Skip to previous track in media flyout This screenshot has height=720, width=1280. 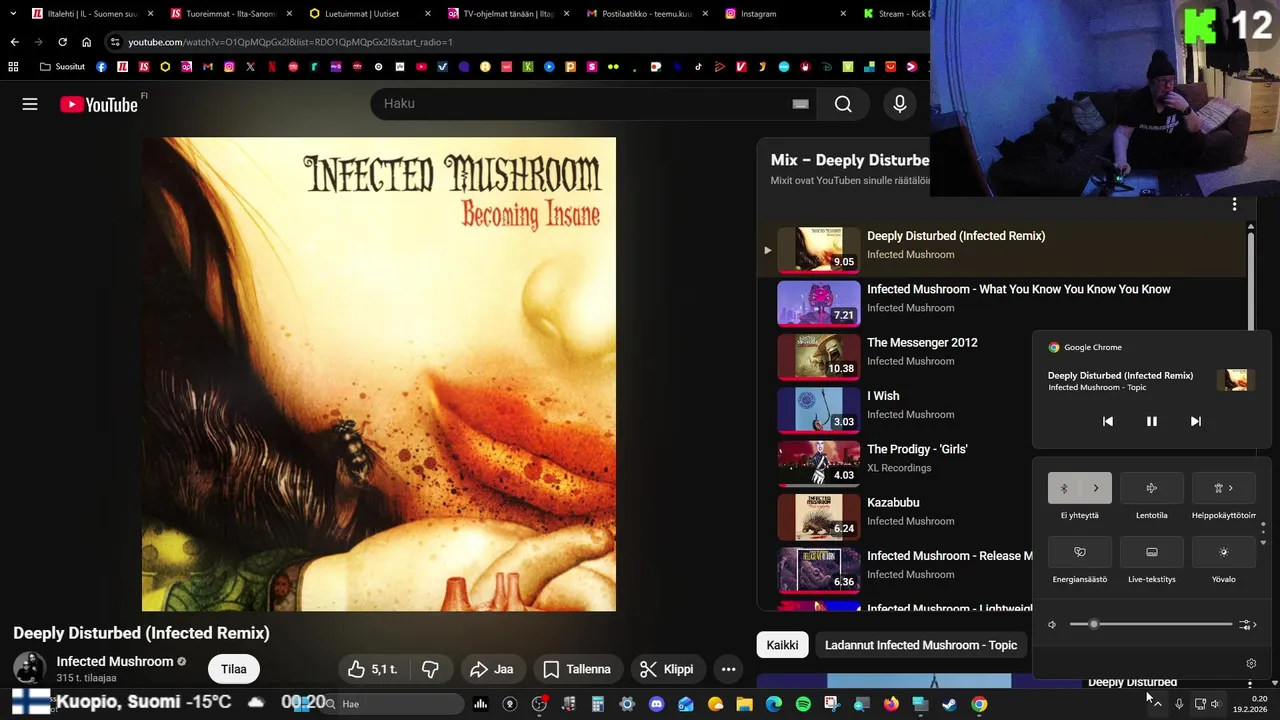click(x=1108, y=421)
